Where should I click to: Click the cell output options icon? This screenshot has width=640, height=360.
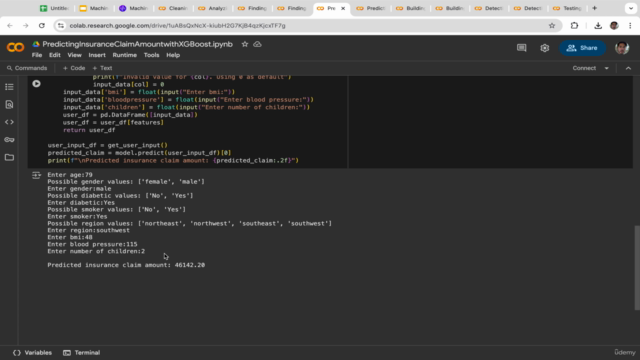[36, 175]
